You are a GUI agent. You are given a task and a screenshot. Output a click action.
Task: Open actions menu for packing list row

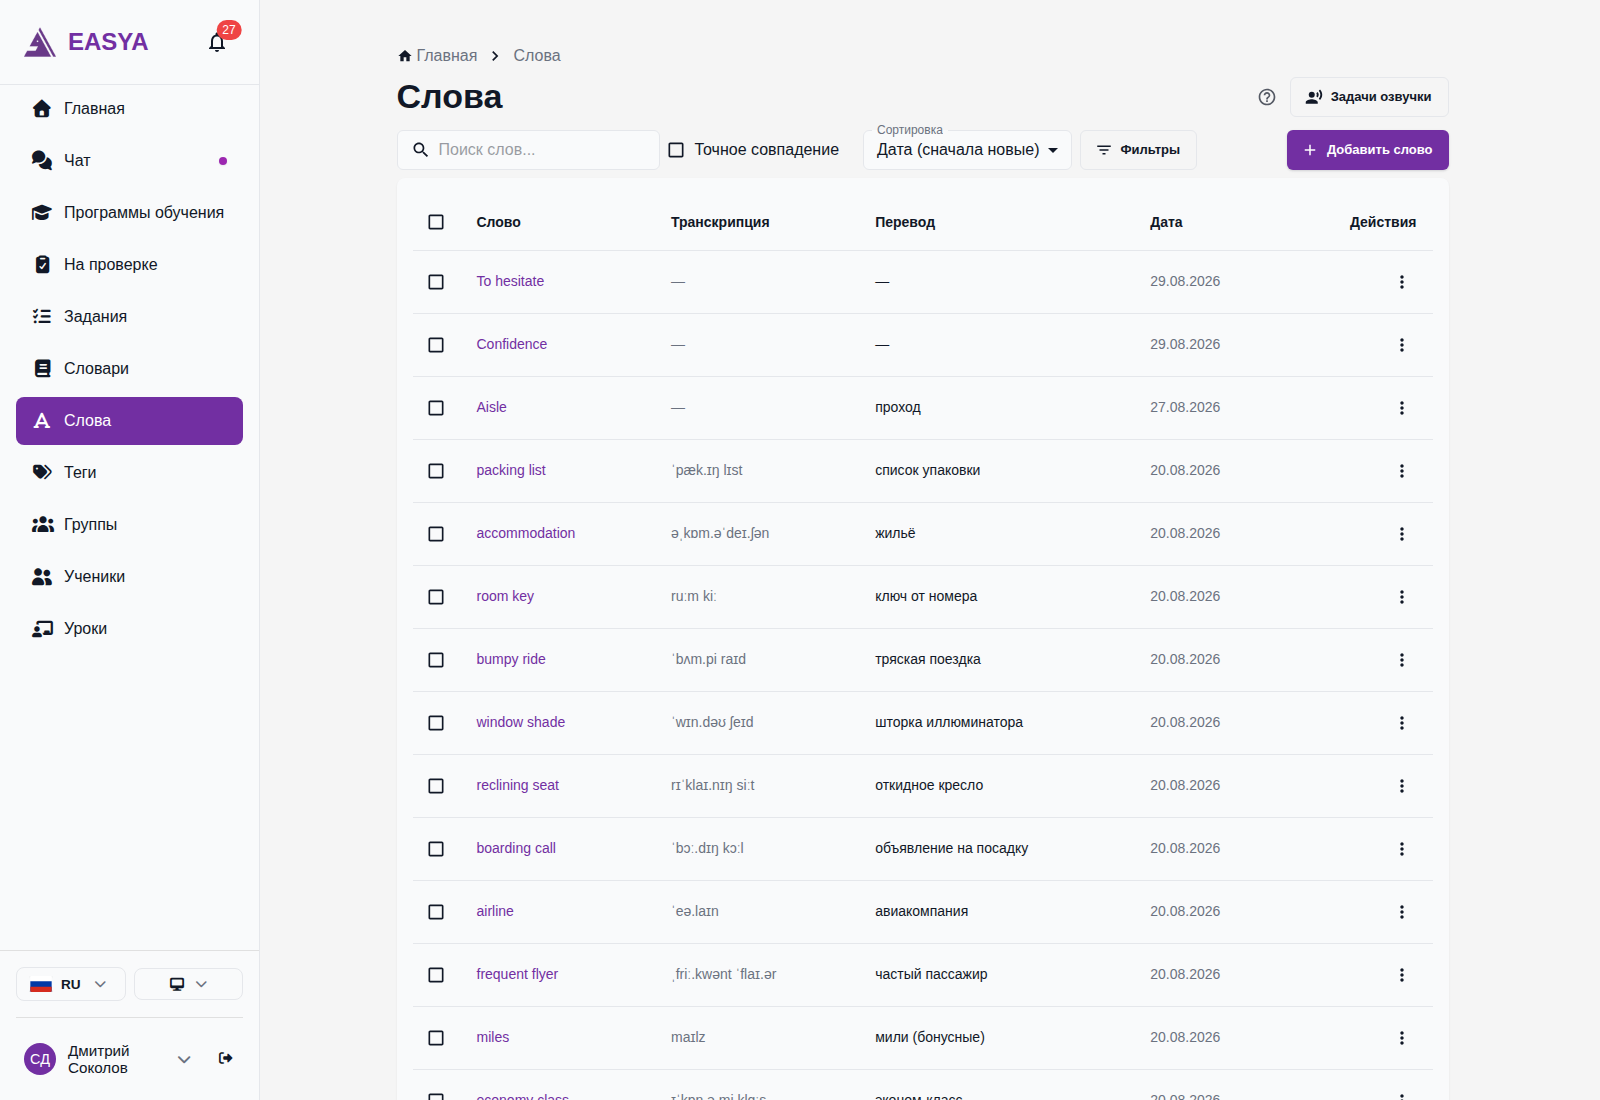1402,471
